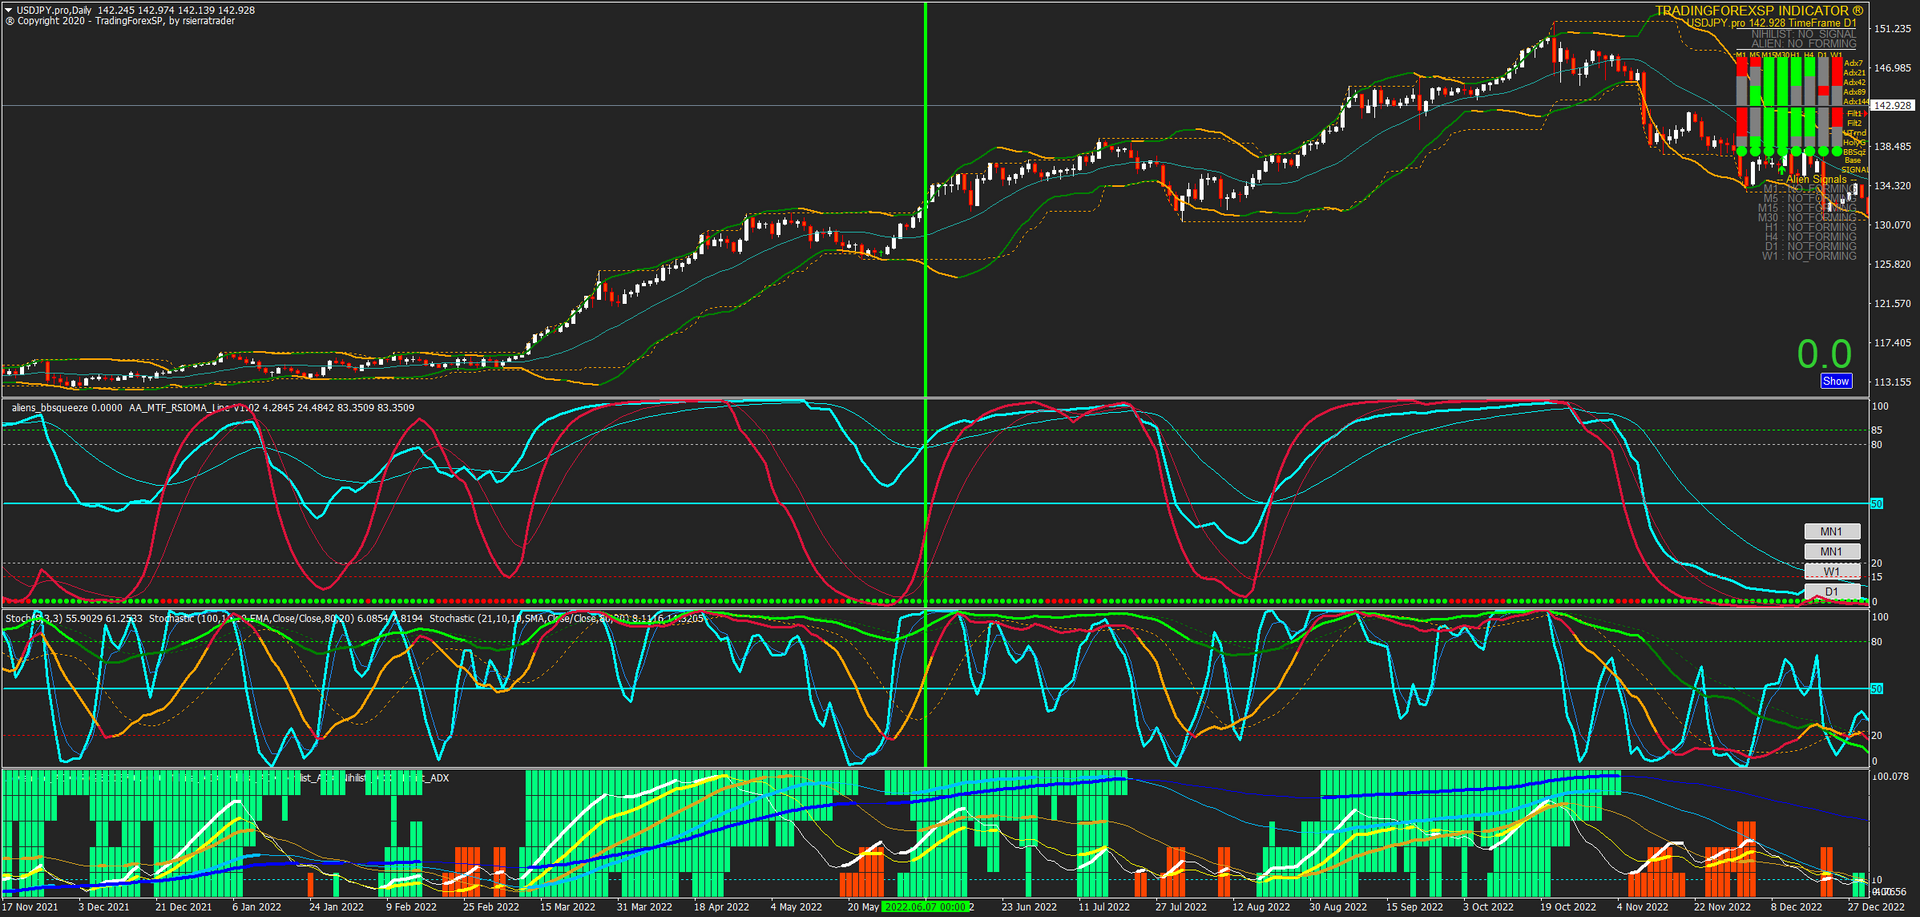Click the 117.405 price axis label
The width and height of the screenshot is (1920, 917).
tap(1892, 342)
